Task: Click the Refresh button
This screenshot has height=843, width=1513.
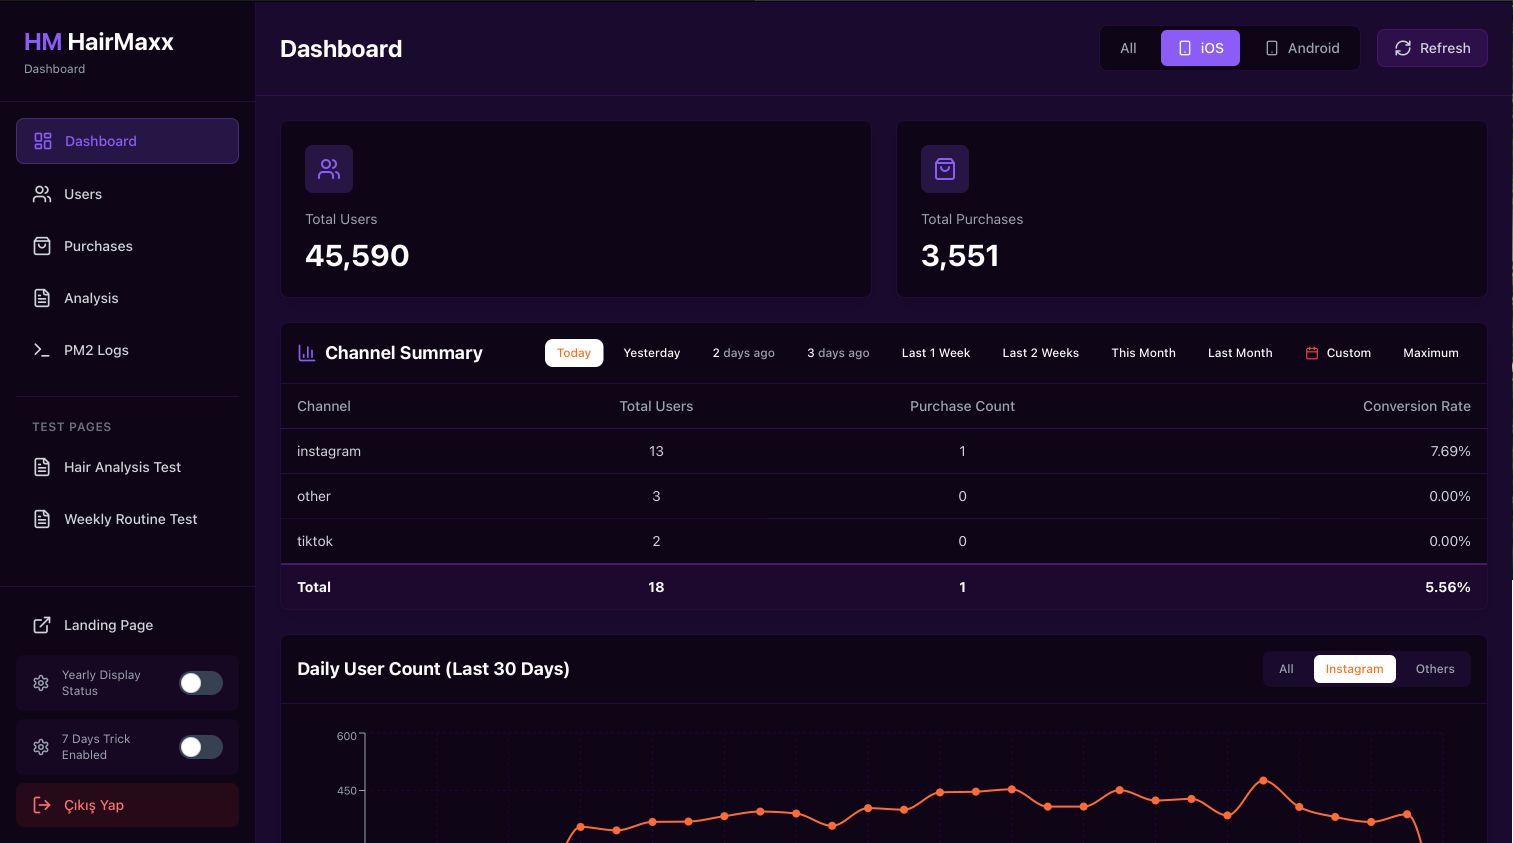Action: tap(1432, 47)
